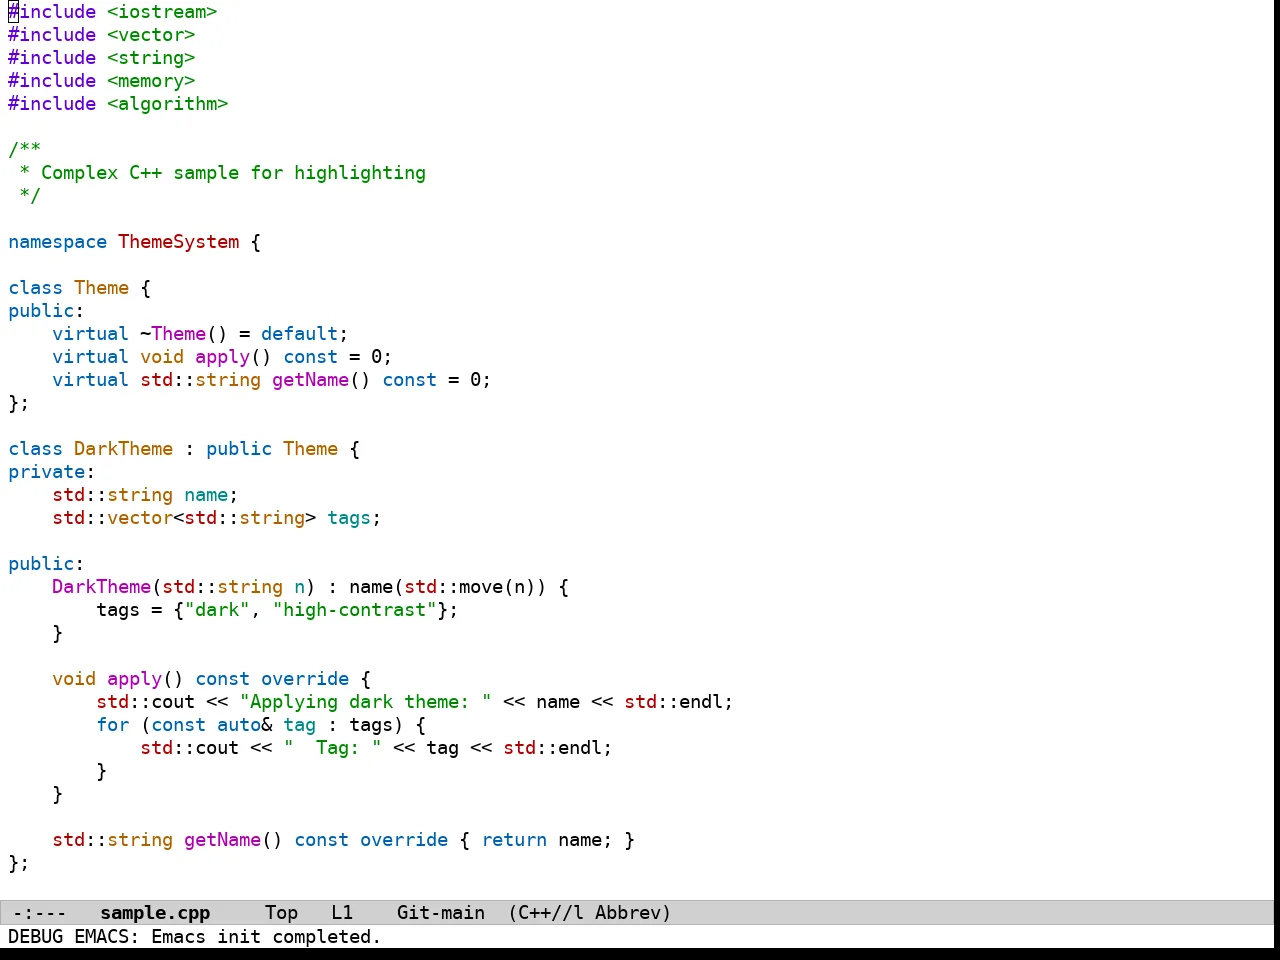Screen dimensions: 1280x960
Task: Click the string literal "dark"
Action: point(217,610)
